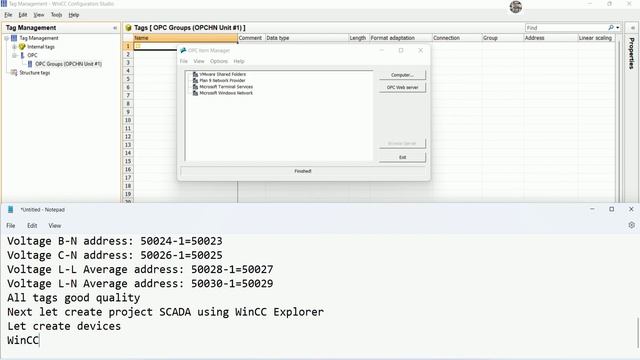Screen dimensions: 640x360
Task: Click Plan 9 Network Provider icon
Action: [195, 80]
